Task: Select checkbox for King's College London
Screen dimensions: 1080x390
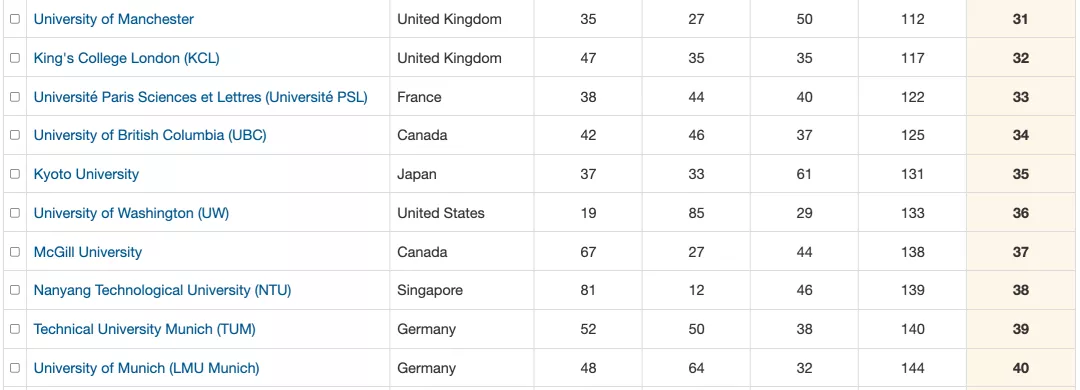Action: coord(14,58)
